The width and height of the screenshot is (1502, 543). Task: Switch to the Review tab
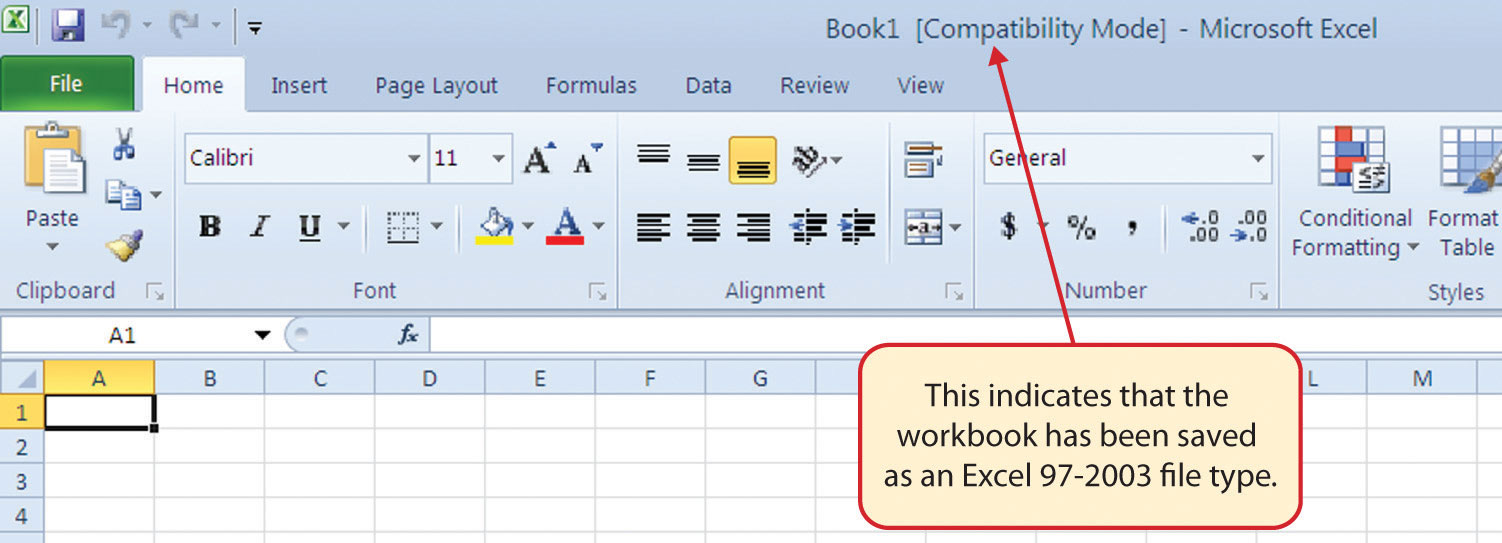click(814, 86)
